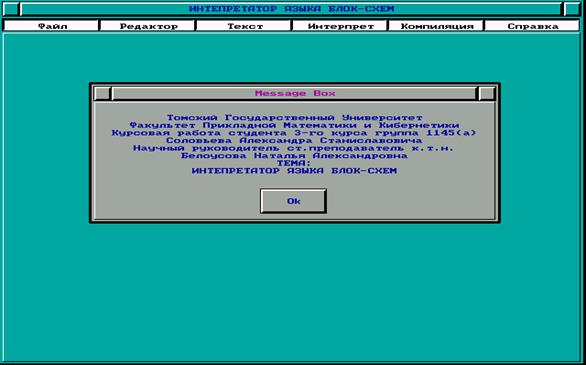Click the Message Box title bar

(x=294, y=93)
